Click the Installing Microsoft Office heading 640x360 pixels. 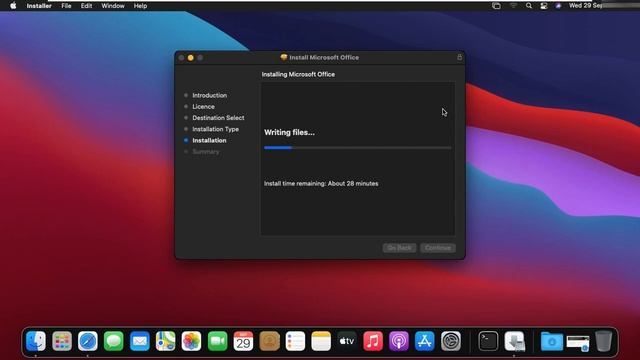click(298, 74)
